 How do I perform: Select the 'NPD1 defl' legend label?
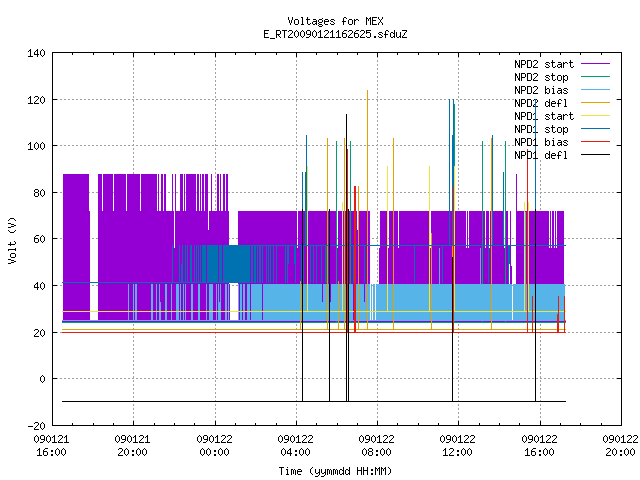(541, 155)
